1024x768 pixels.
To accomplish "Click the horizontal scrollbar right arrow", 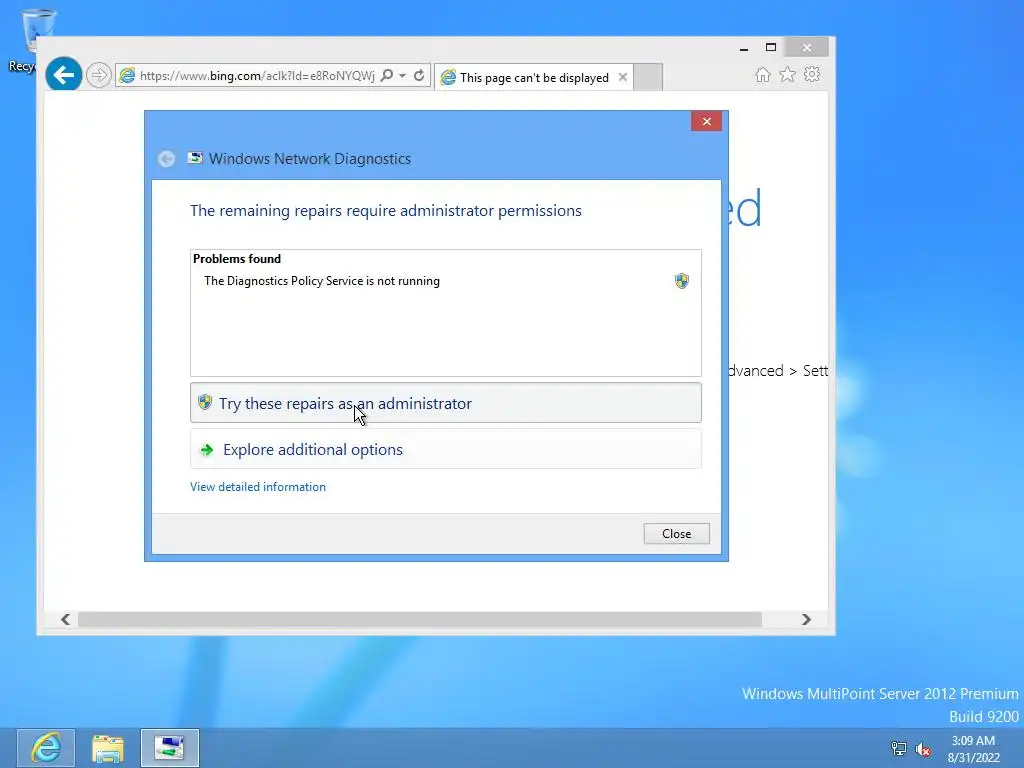I will (806, 619).
